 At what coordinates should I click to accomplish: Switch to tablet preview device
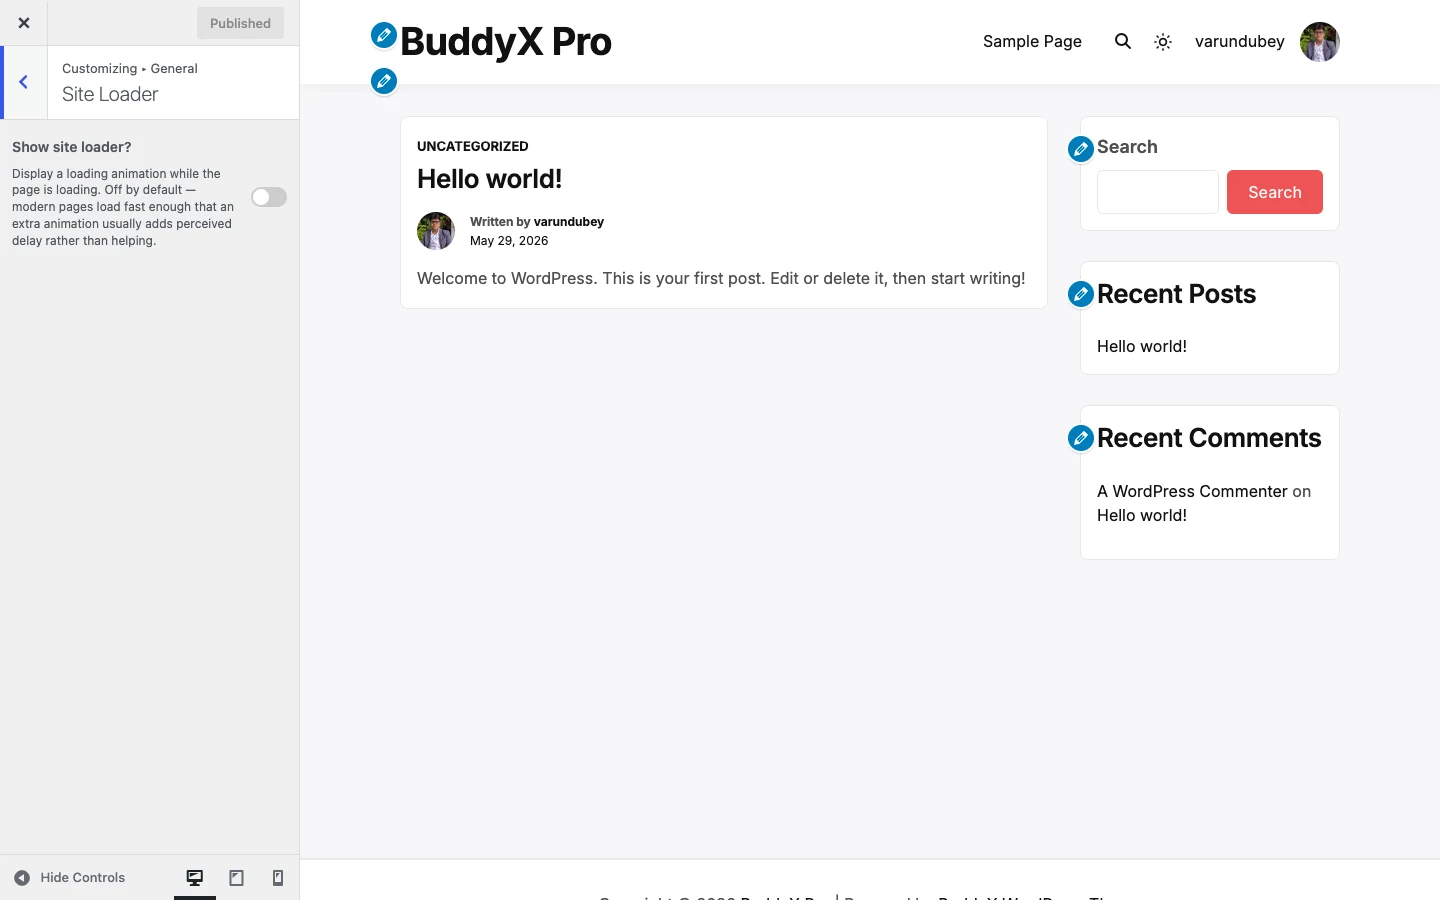tap(237, 878)
